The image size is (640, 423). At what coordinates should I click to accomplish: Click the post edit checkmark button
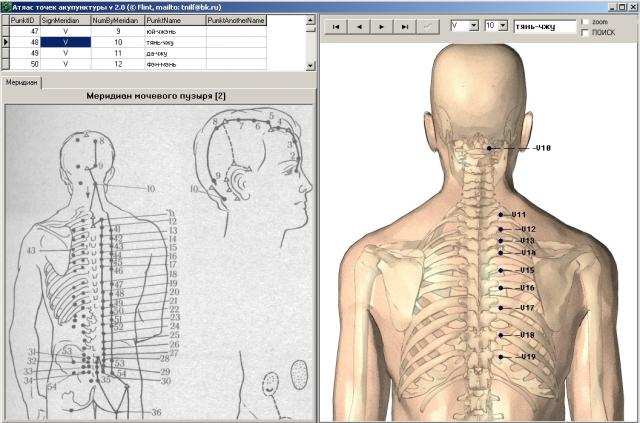(428, 26)
